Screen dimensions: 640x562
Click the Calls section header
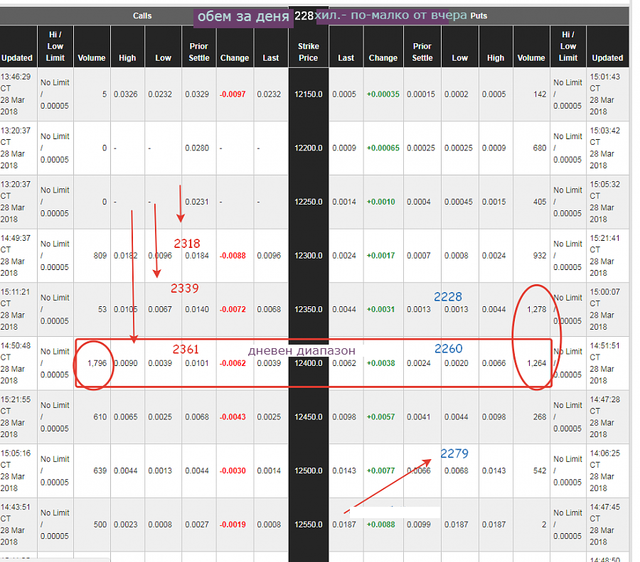142,16
